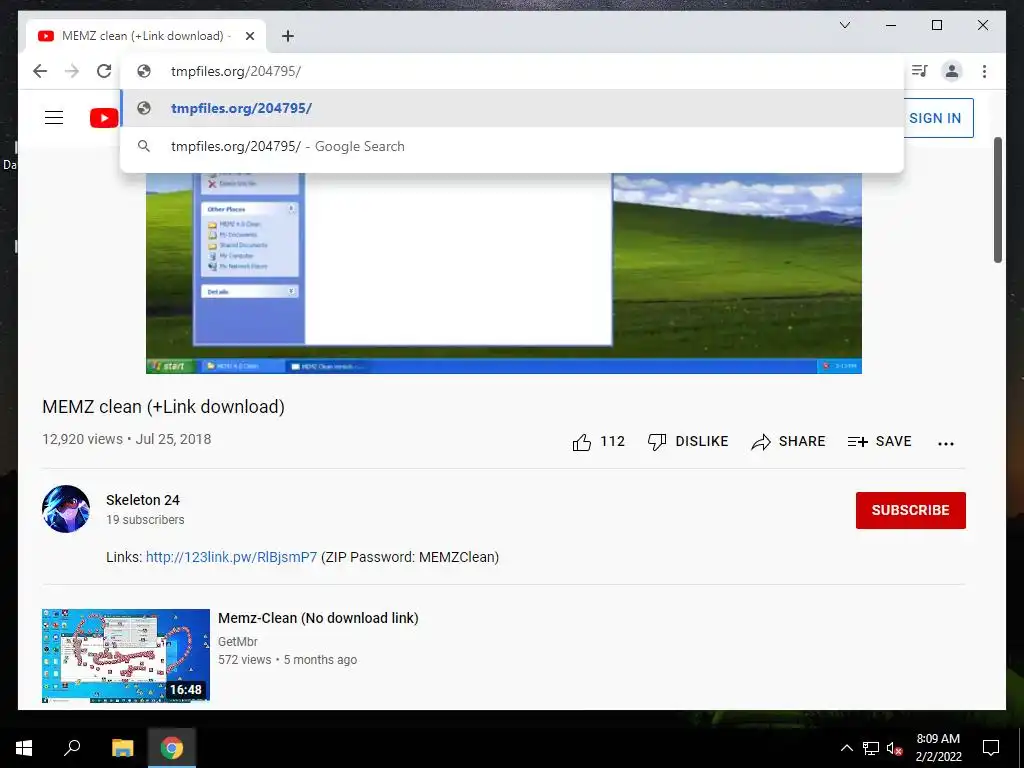This screenshot has width=1024, height=768.
Task: Open the YouTube hamburger guide menu
Action: pos(54,118)
